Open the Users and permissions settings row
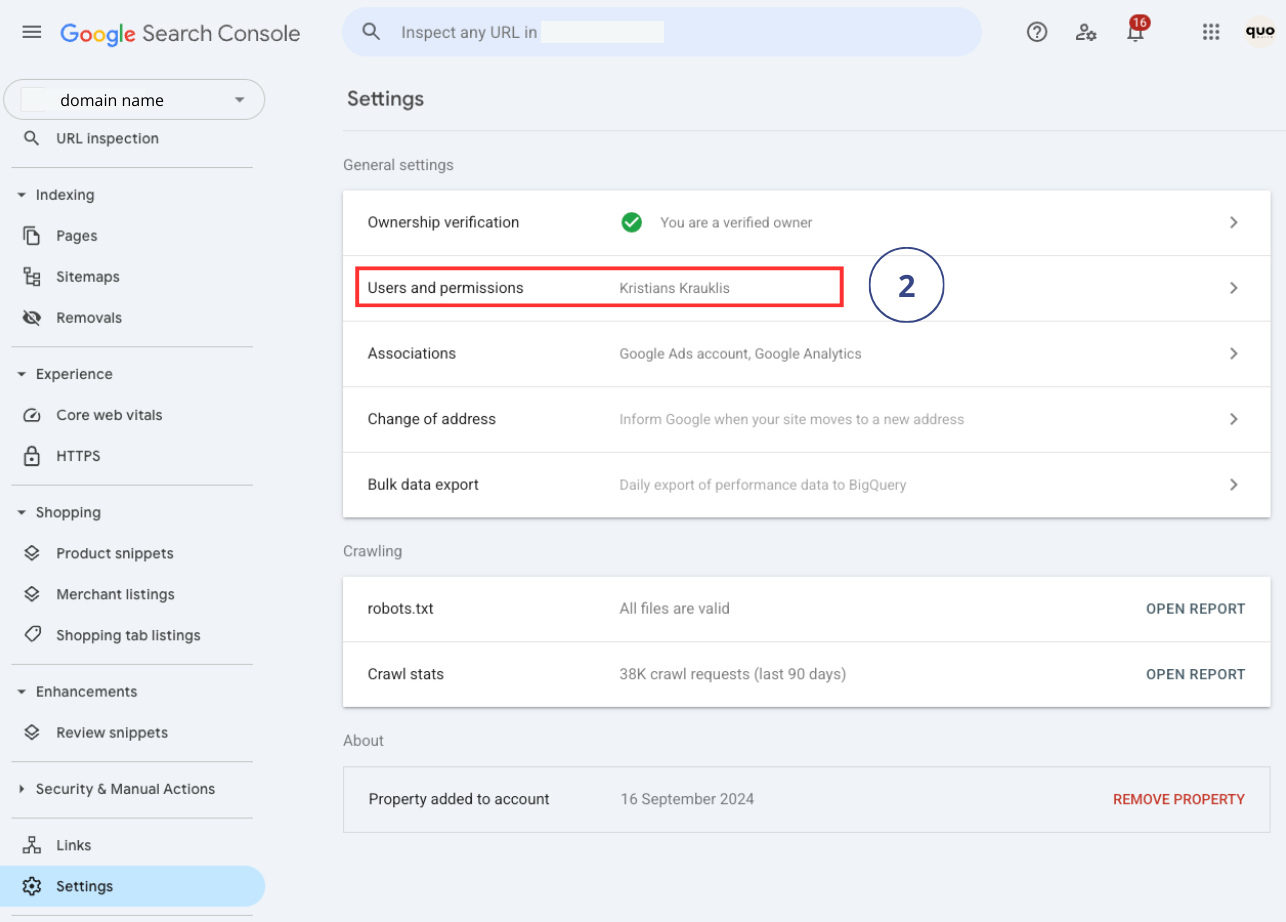The image size is (1286, 922). point(598,287)
